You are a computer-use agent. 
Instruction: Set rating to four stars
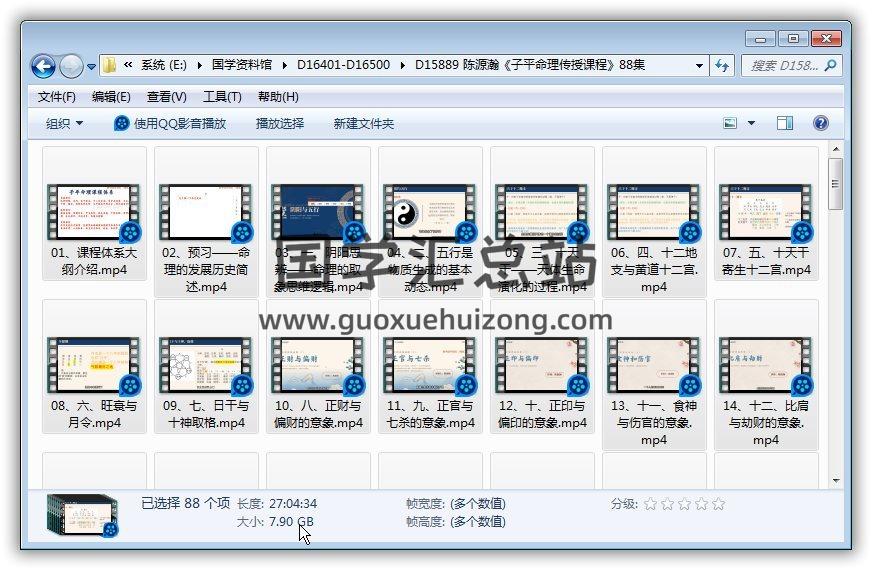pos(701,504)
